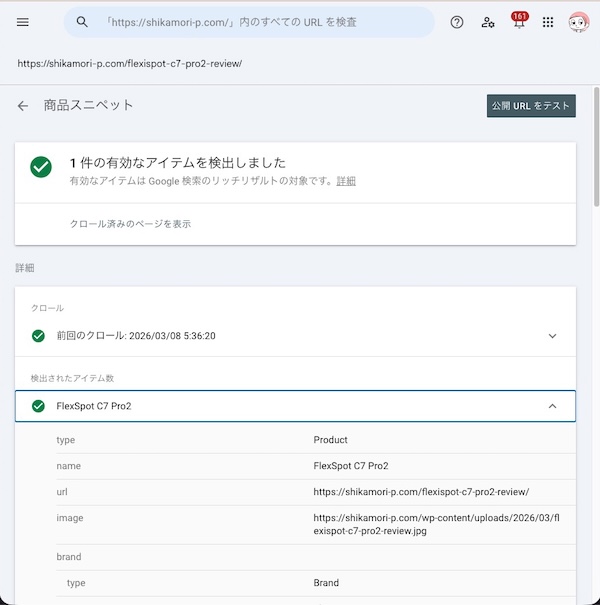This screenshot has width=600, height=605.
Task: Open the Google apps grid
Action: click(x=548, y=22)
